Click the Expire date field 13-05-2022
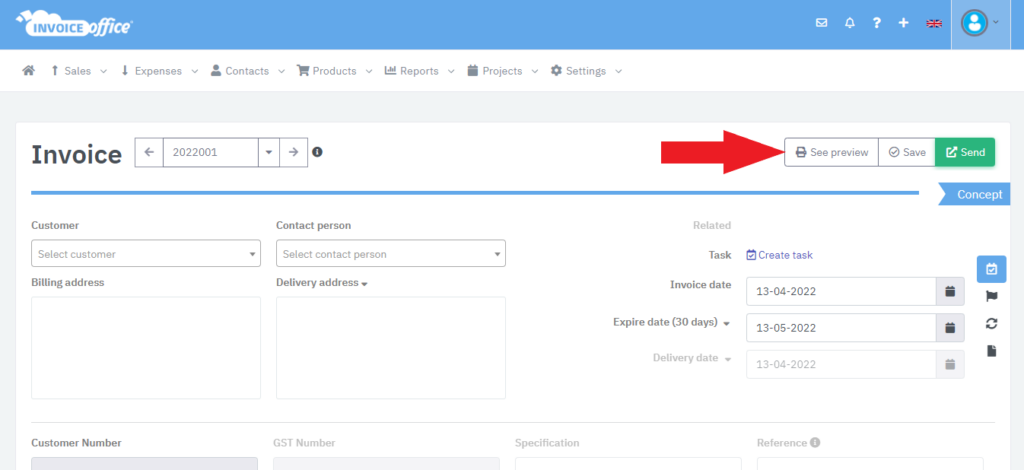The image size is (1024, 470). (x=841, y=328)
